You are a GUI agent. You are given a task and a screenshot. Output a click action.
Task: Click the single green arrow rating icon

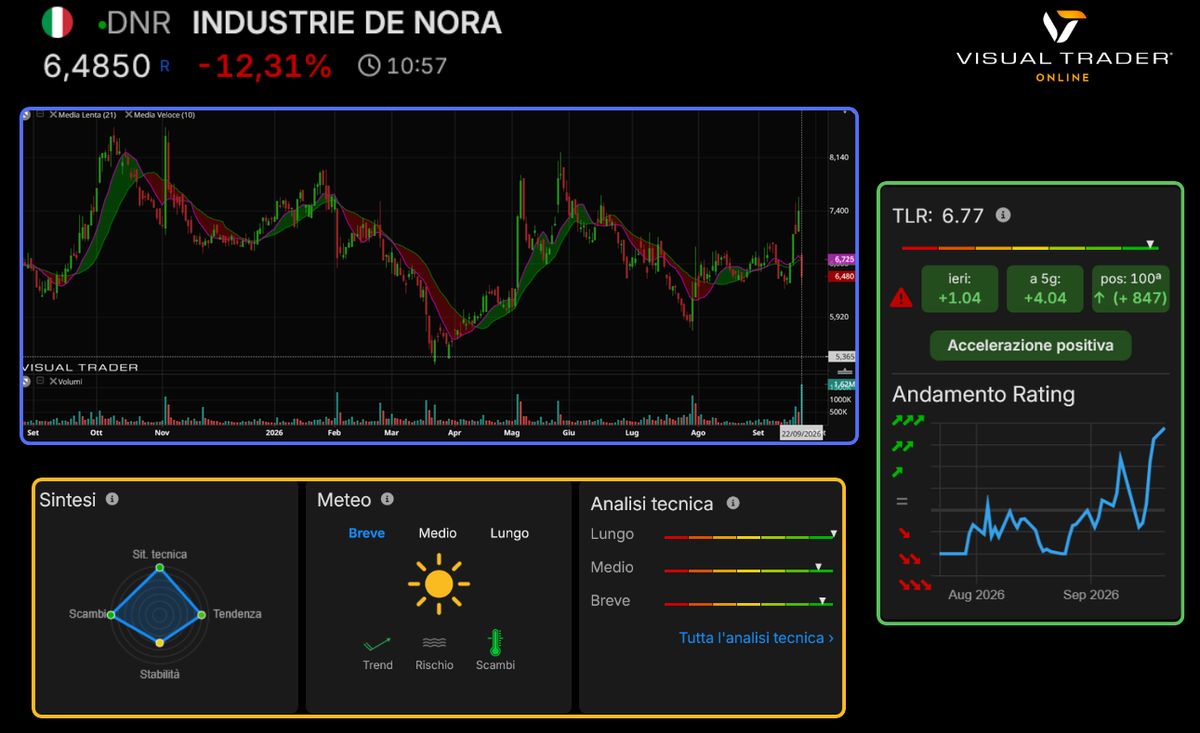point(899,471)
